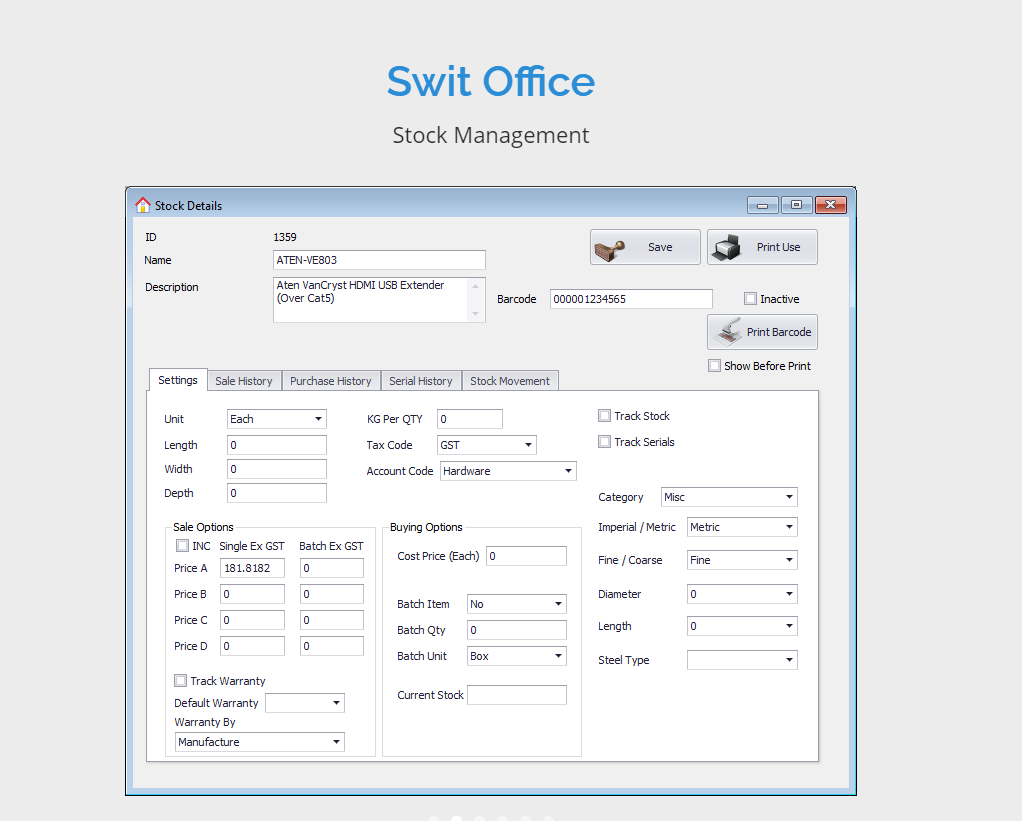The height and width of the screenshot is (821, 1022).
Task: Click the Barcode input field
Action: pyautogui.click(x=631, y=299)
